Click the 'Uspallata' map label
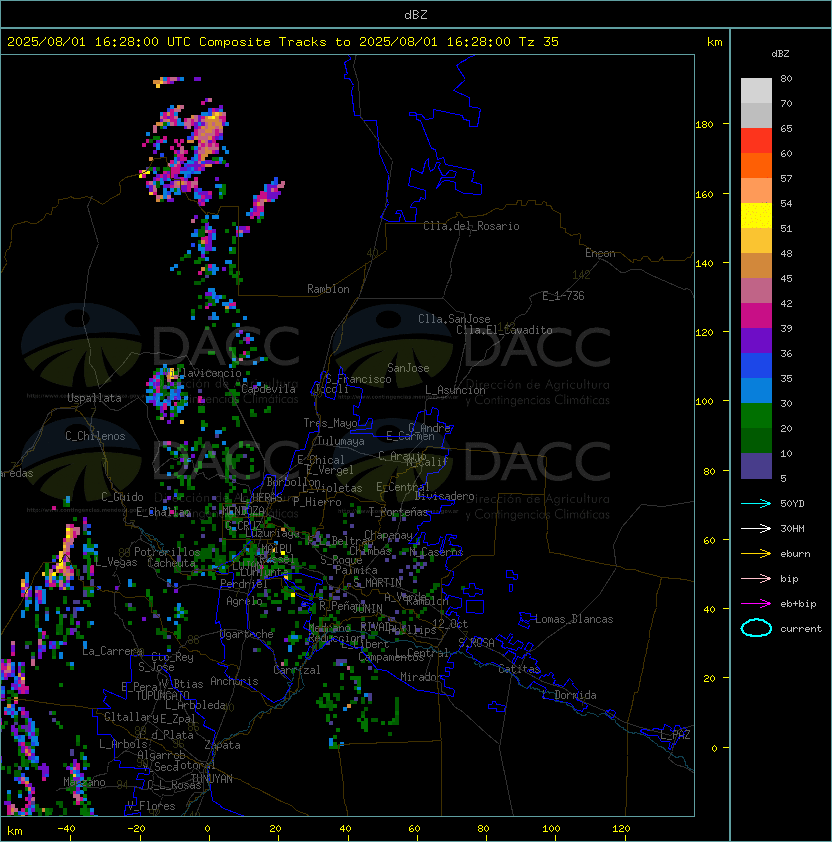The width and height of the screenshot is (832, 842). [94, 398]
